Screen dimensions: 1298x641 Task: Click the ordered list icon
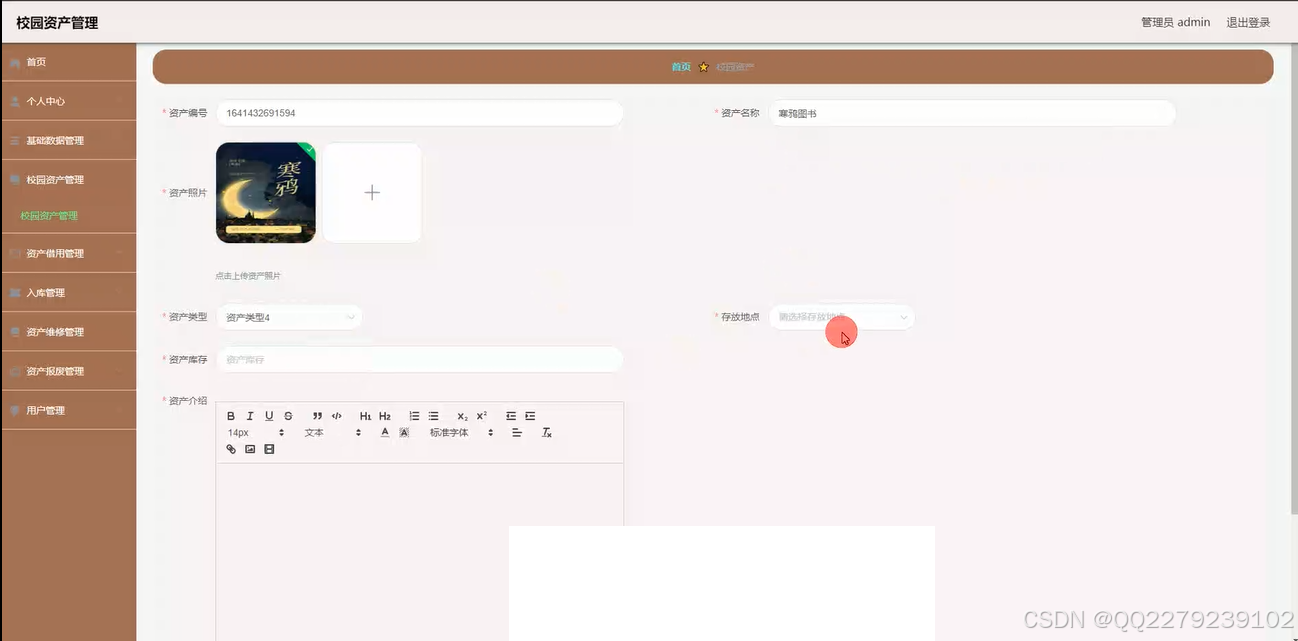(413, 415)
